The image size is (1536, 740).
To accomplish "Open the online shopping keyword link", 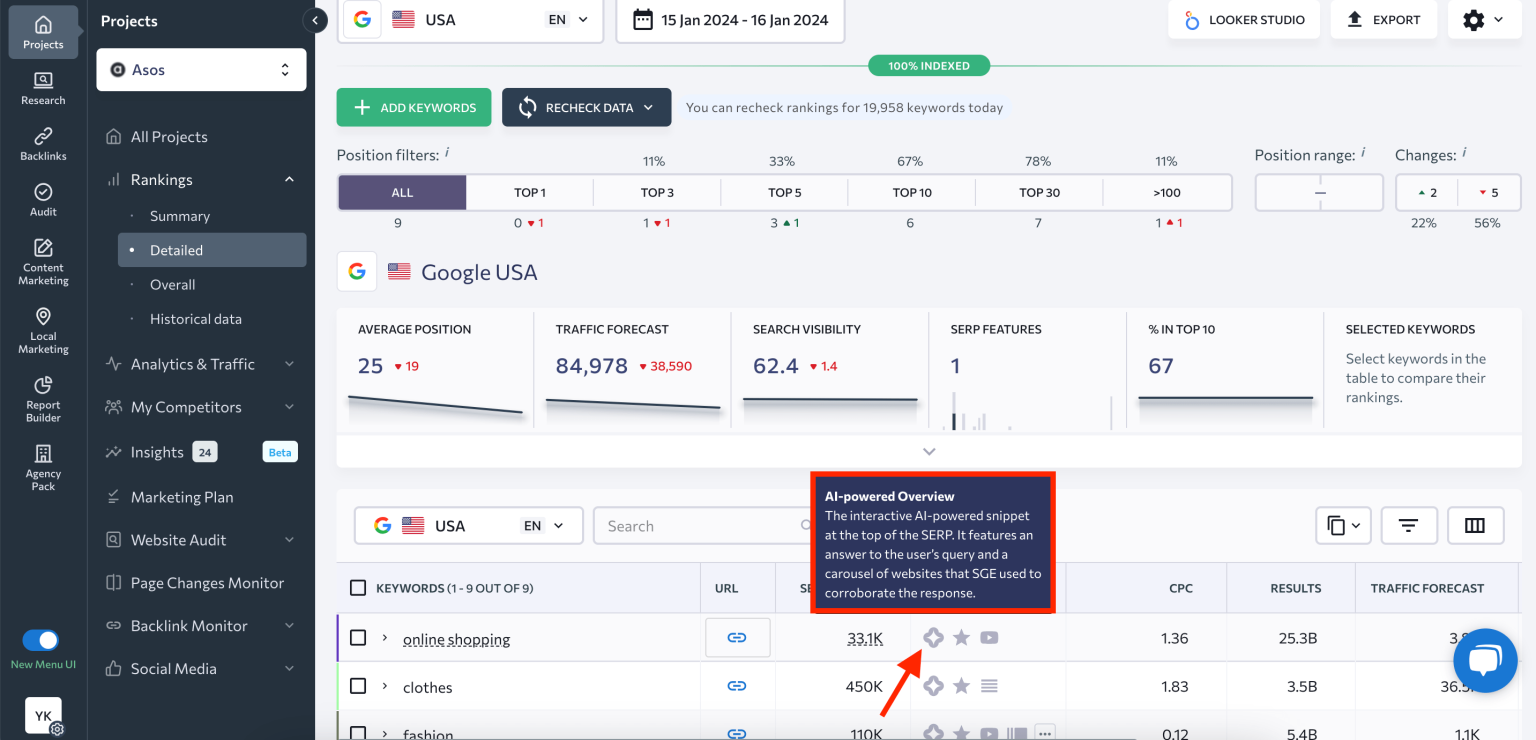I will coord(456,638).
